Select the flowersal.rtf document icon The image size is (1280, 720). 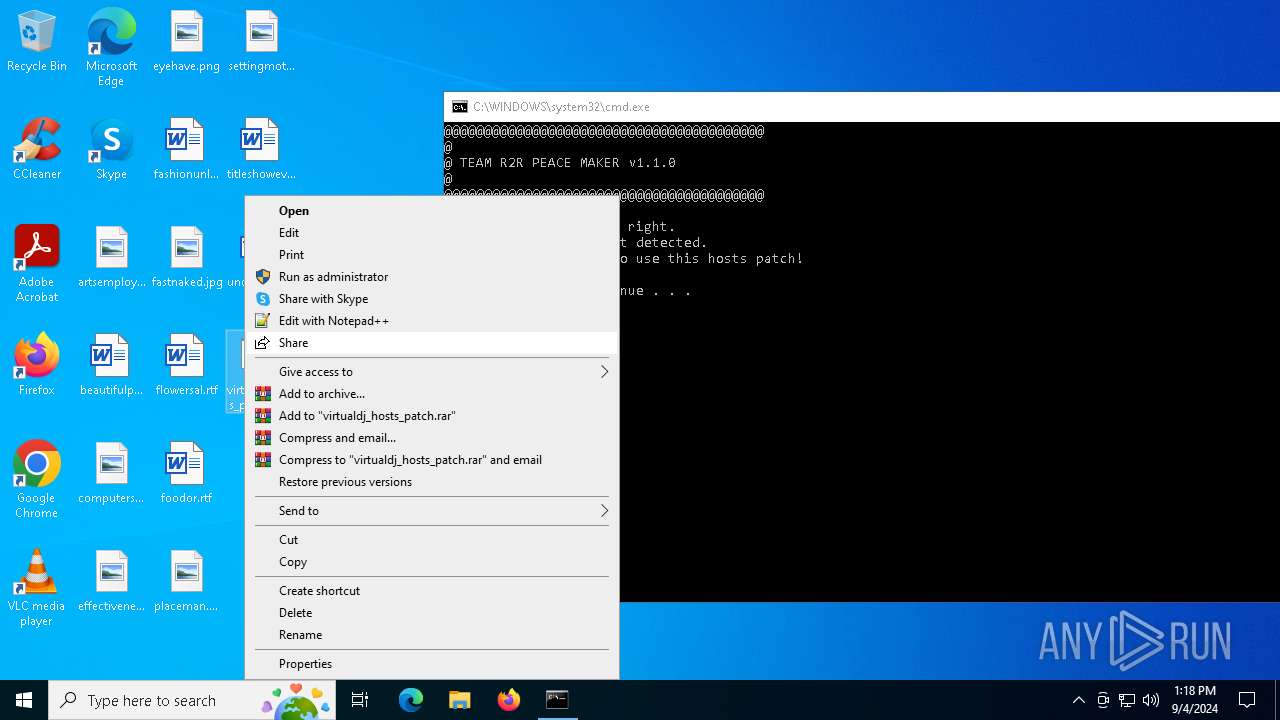pyautogui.click(x=186, y=366)
